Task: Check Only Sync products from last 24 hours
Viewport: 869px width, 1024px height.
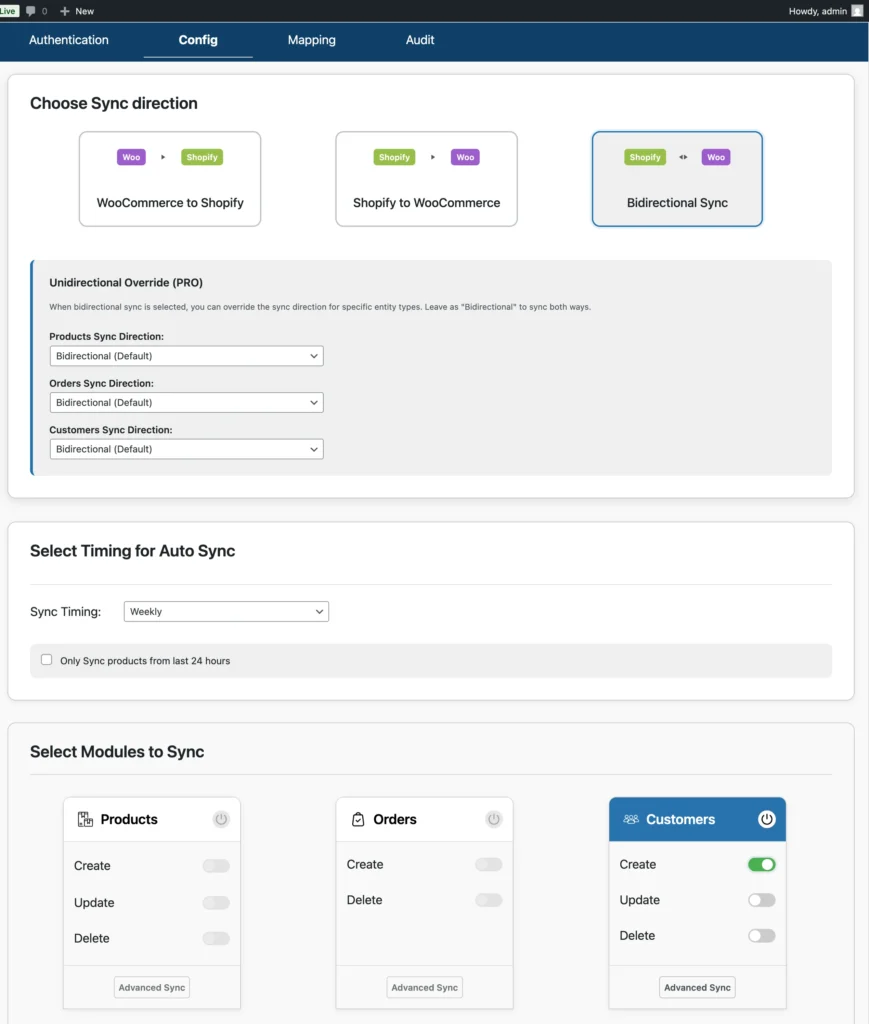Action: click(x=46, y=660)
